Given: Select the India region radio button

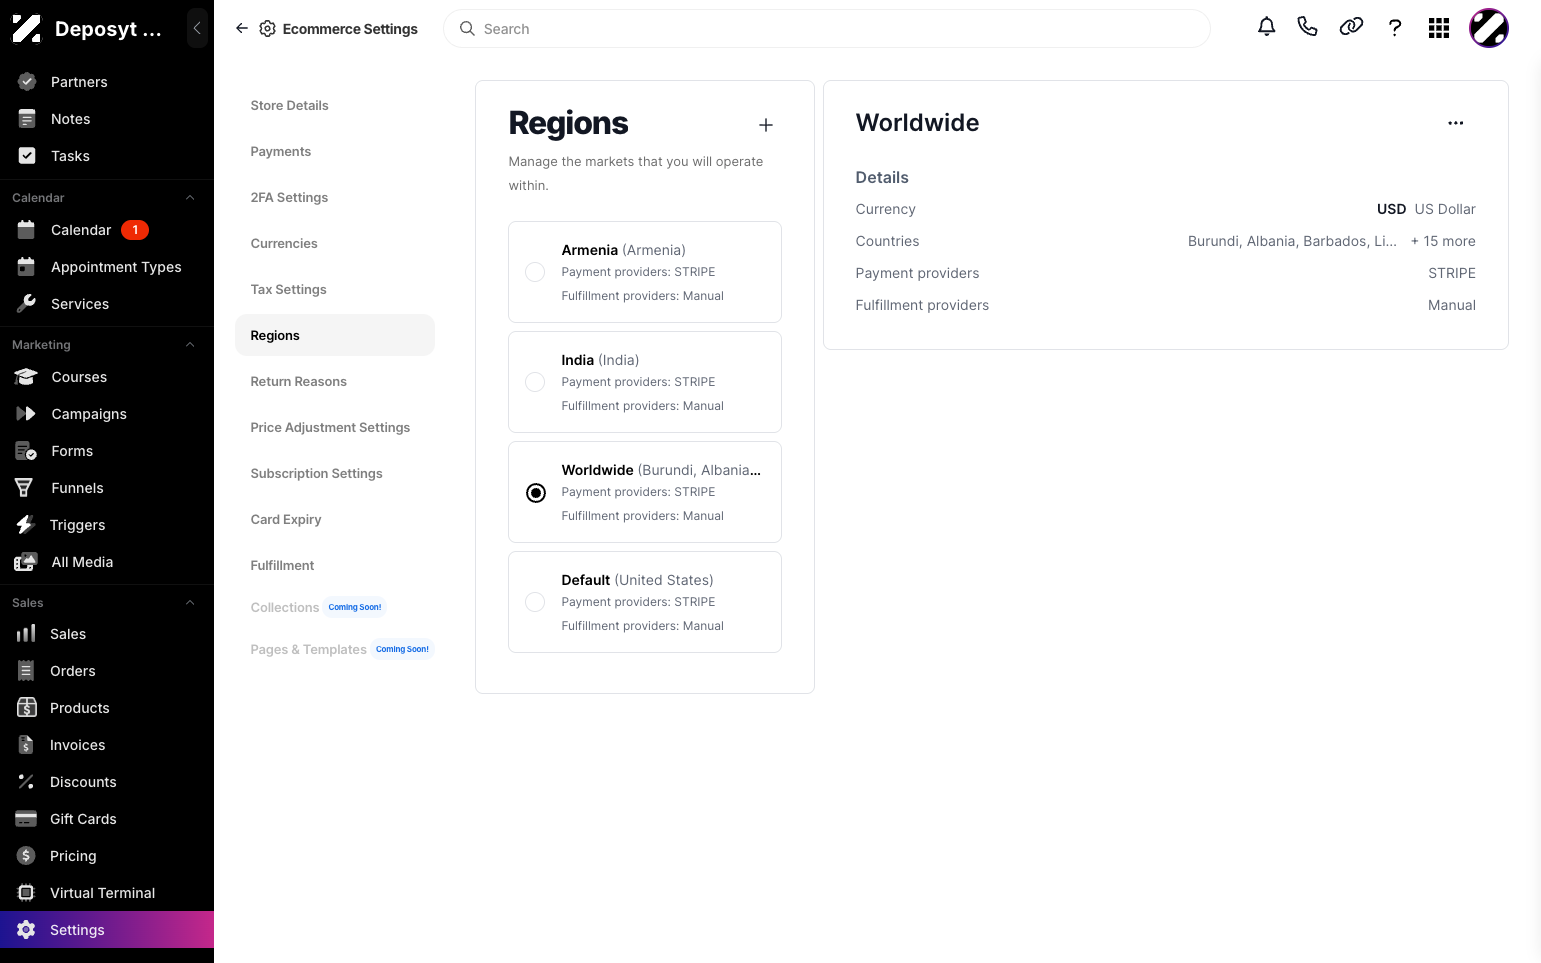Looking at the screenshot, I should pyautogui.click(x=536, y=382).
